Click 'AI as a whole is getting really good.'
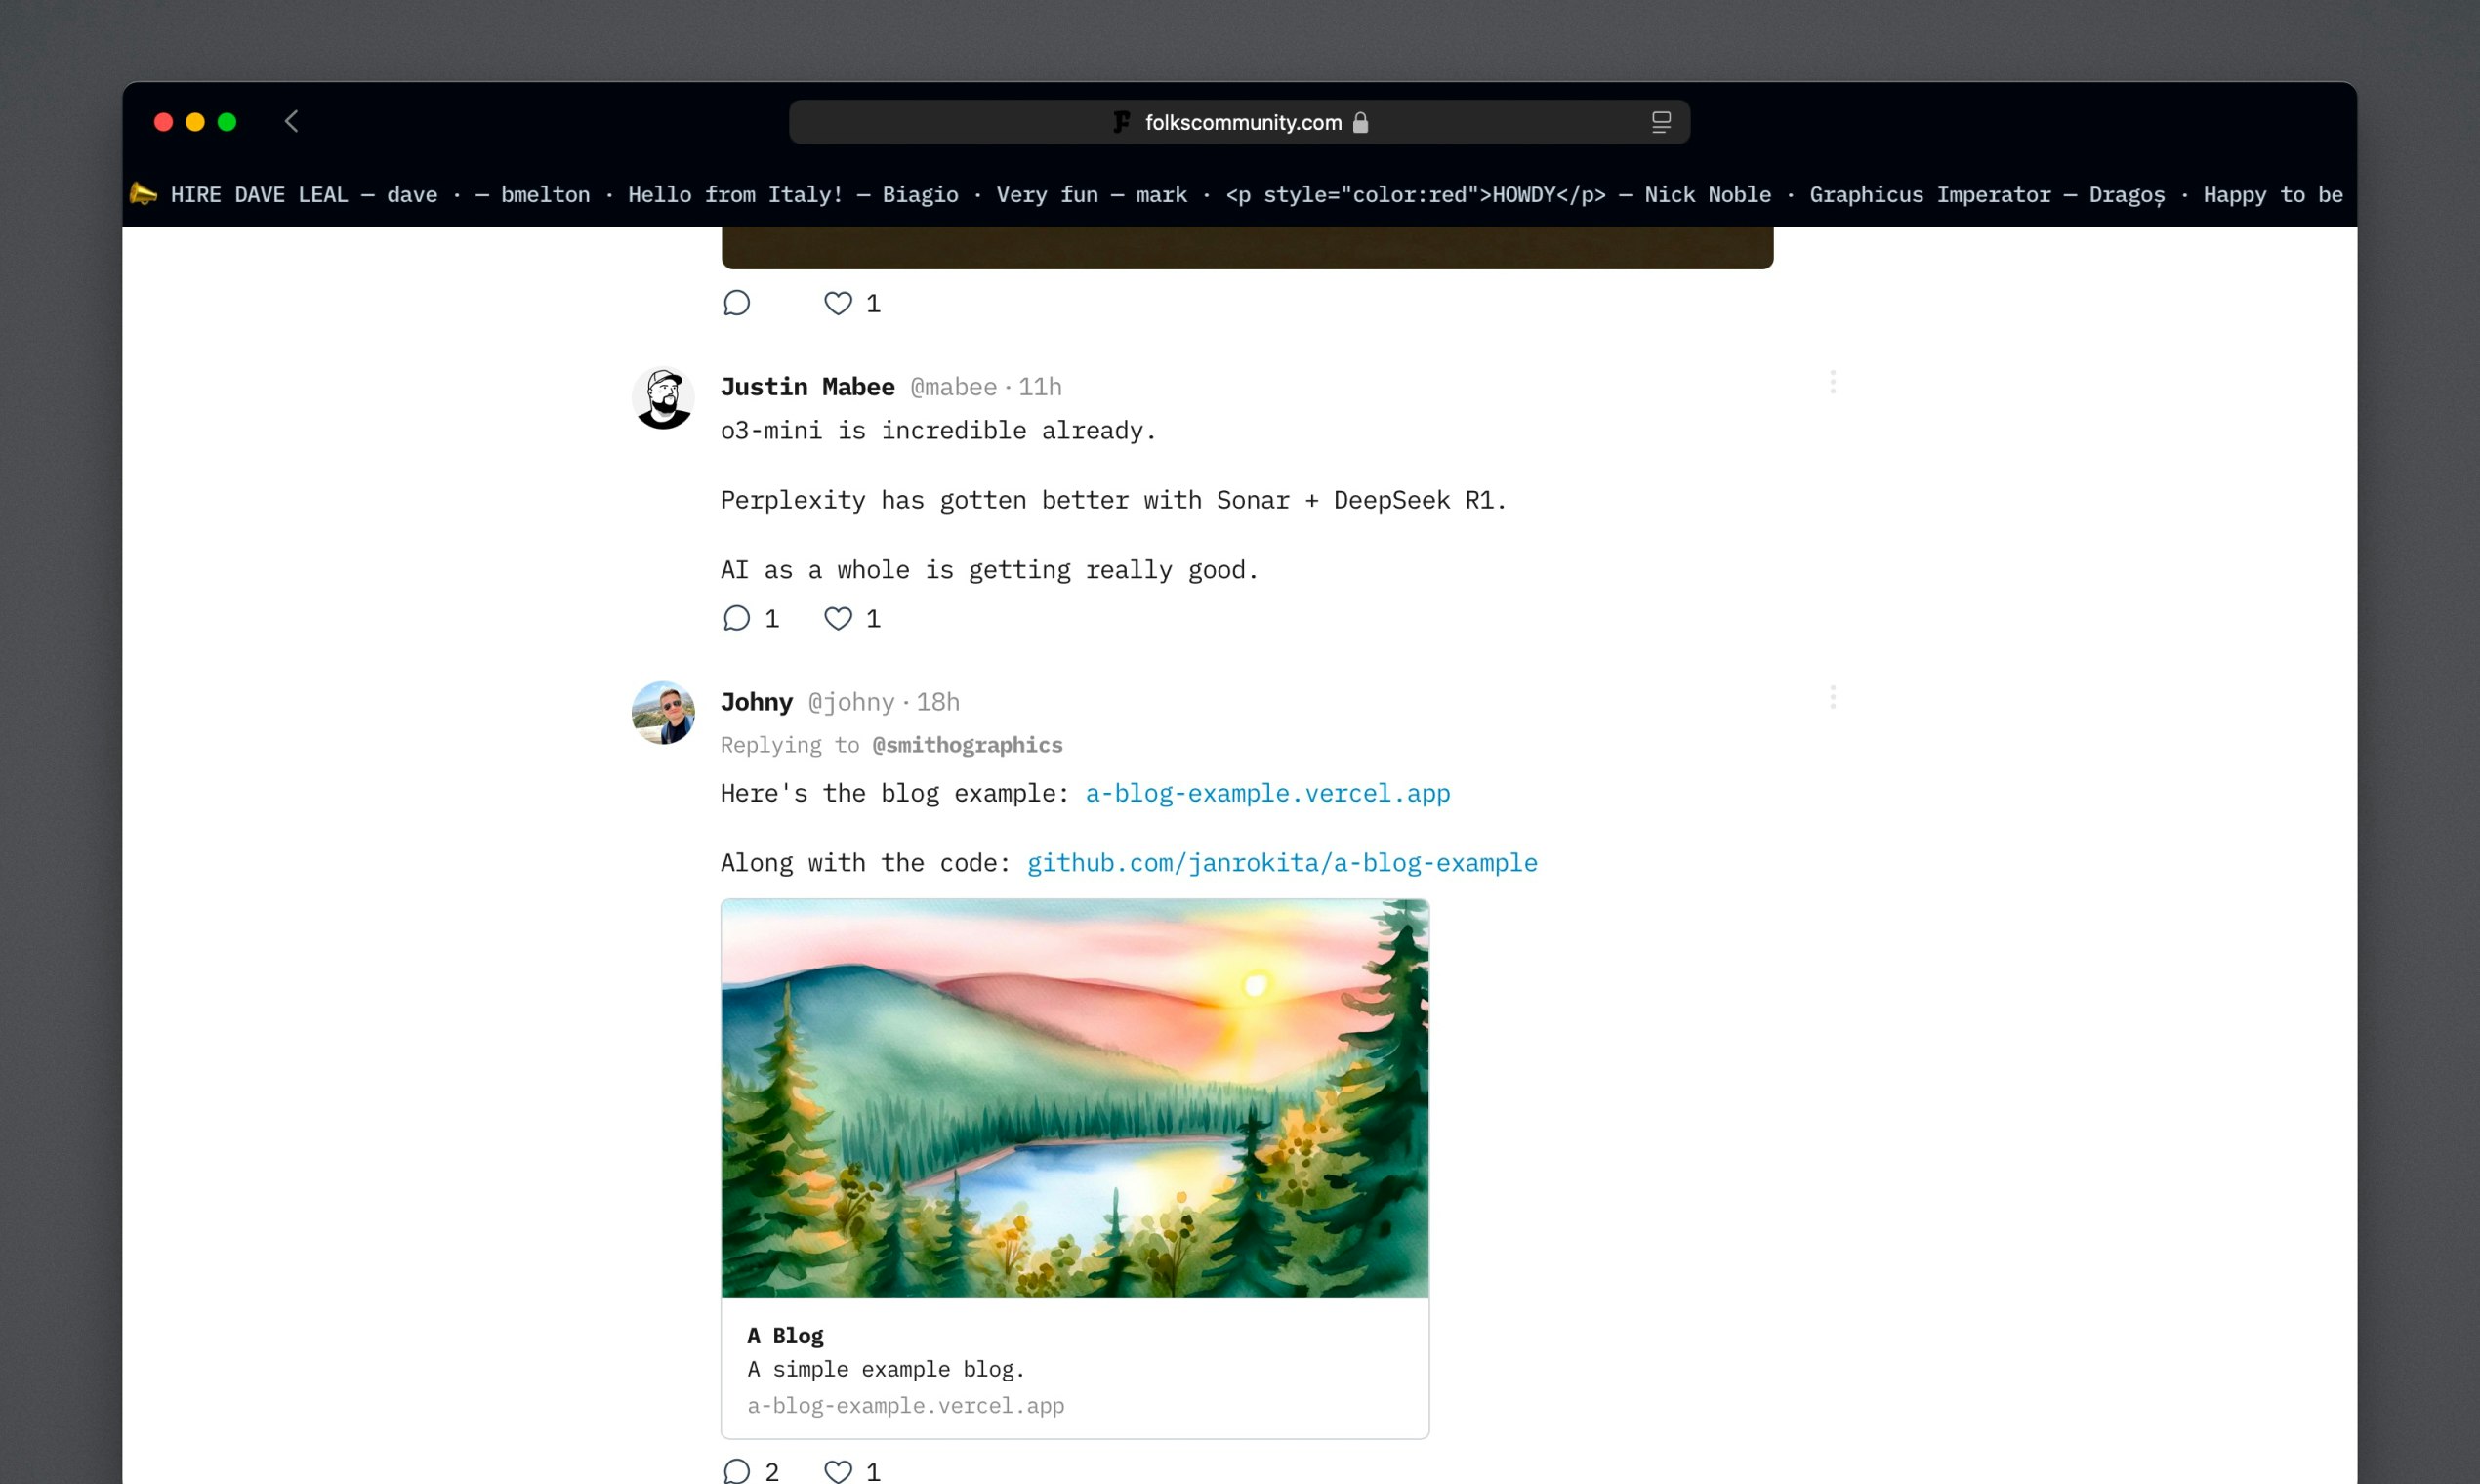This screenshot has height=1484, width=2480. click(x=990, y=570)
